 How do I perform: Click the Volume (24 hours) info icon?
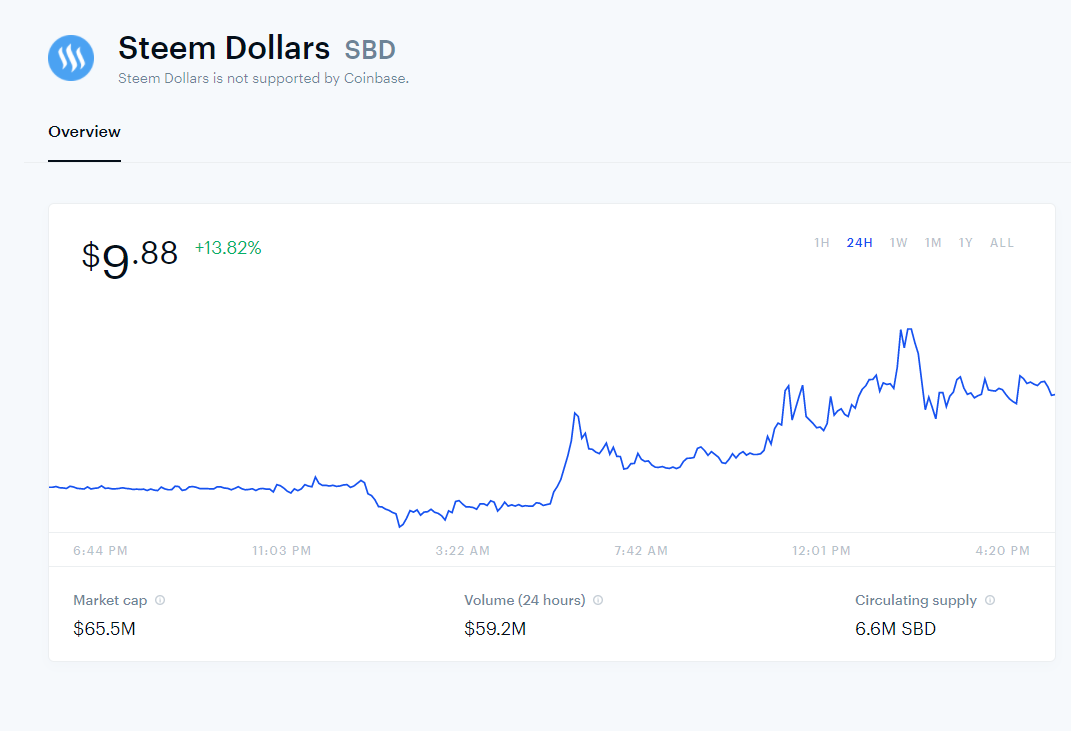click(x=598, y=601)
